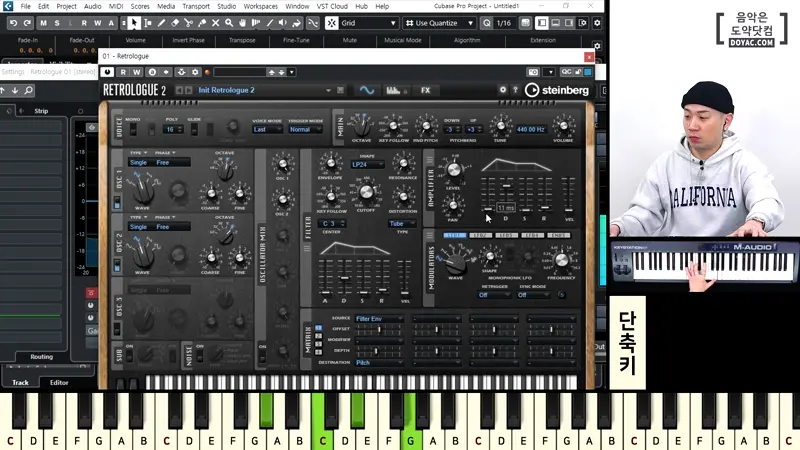Toggle OSC 1 on/off switch
The height and width of the screenshot is (450, 800).
coord(117,203)
